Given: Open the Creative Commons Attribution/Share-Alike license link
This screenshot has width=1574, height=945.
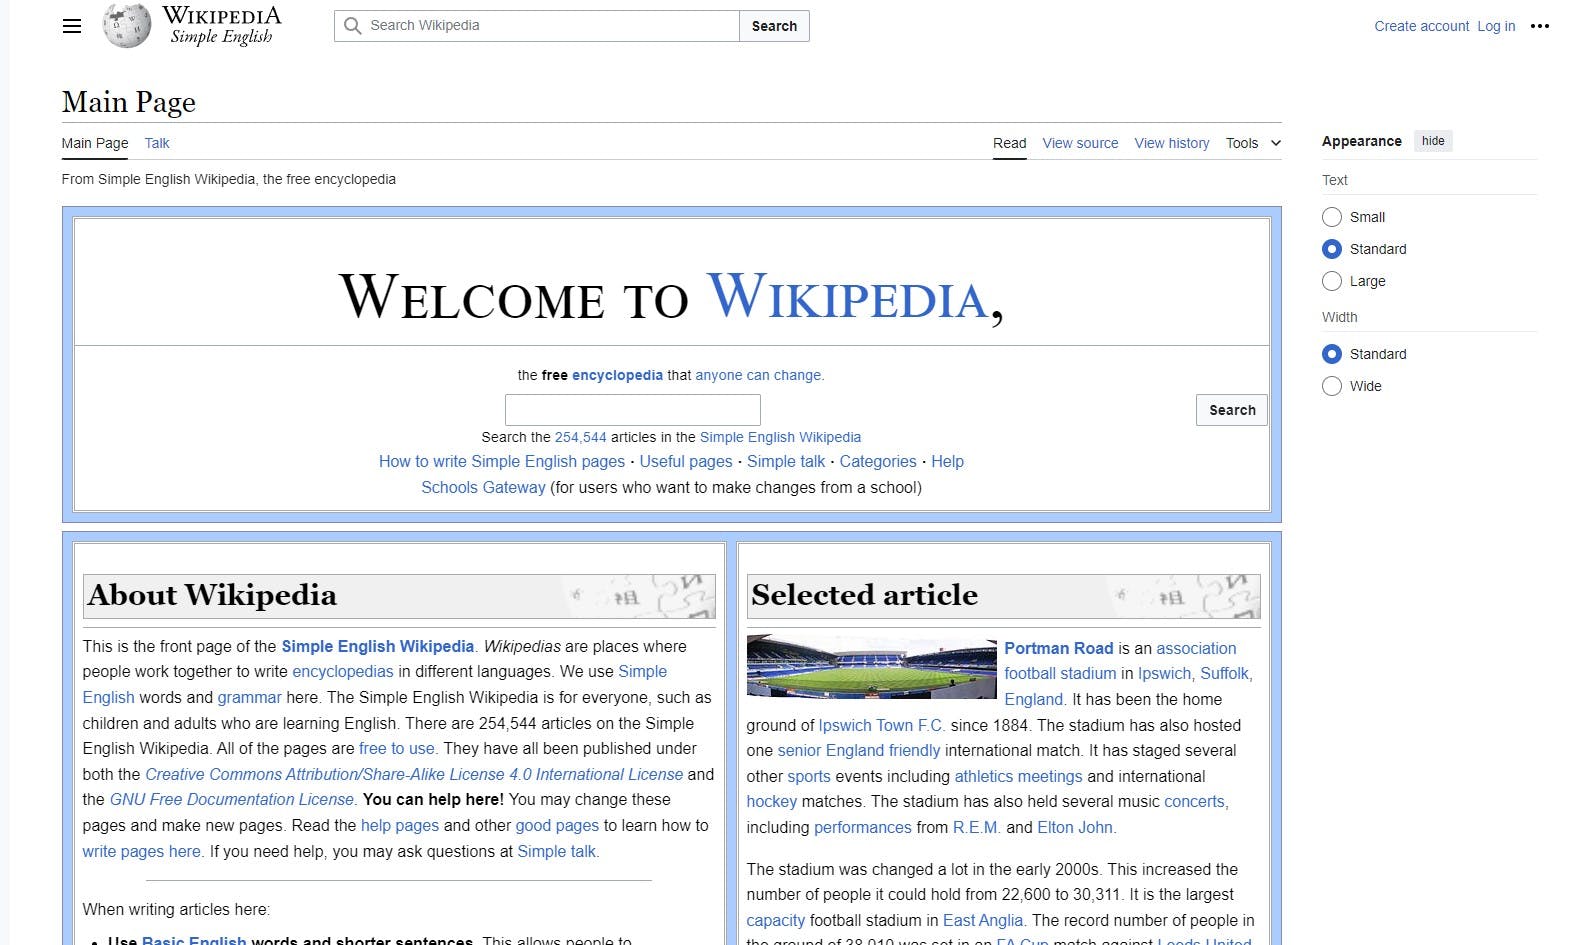Looking at the screenshot, I should coord(414,774).
